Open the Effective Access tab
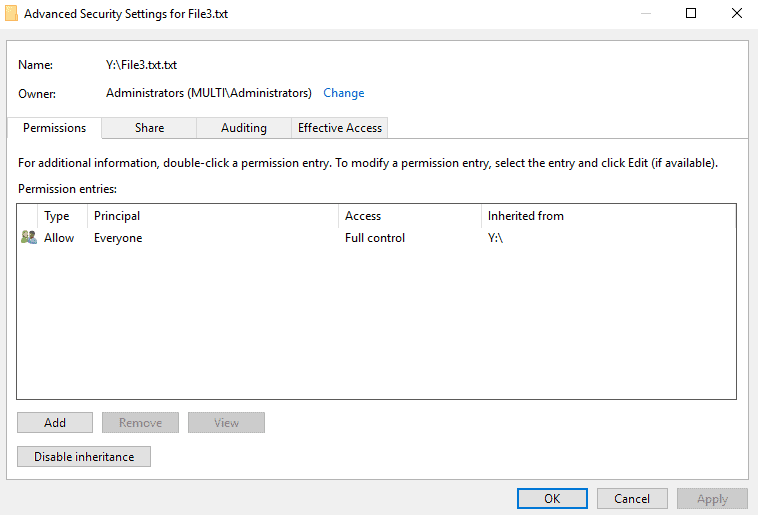This screenshot has height=515, width=758. [340, 128]
